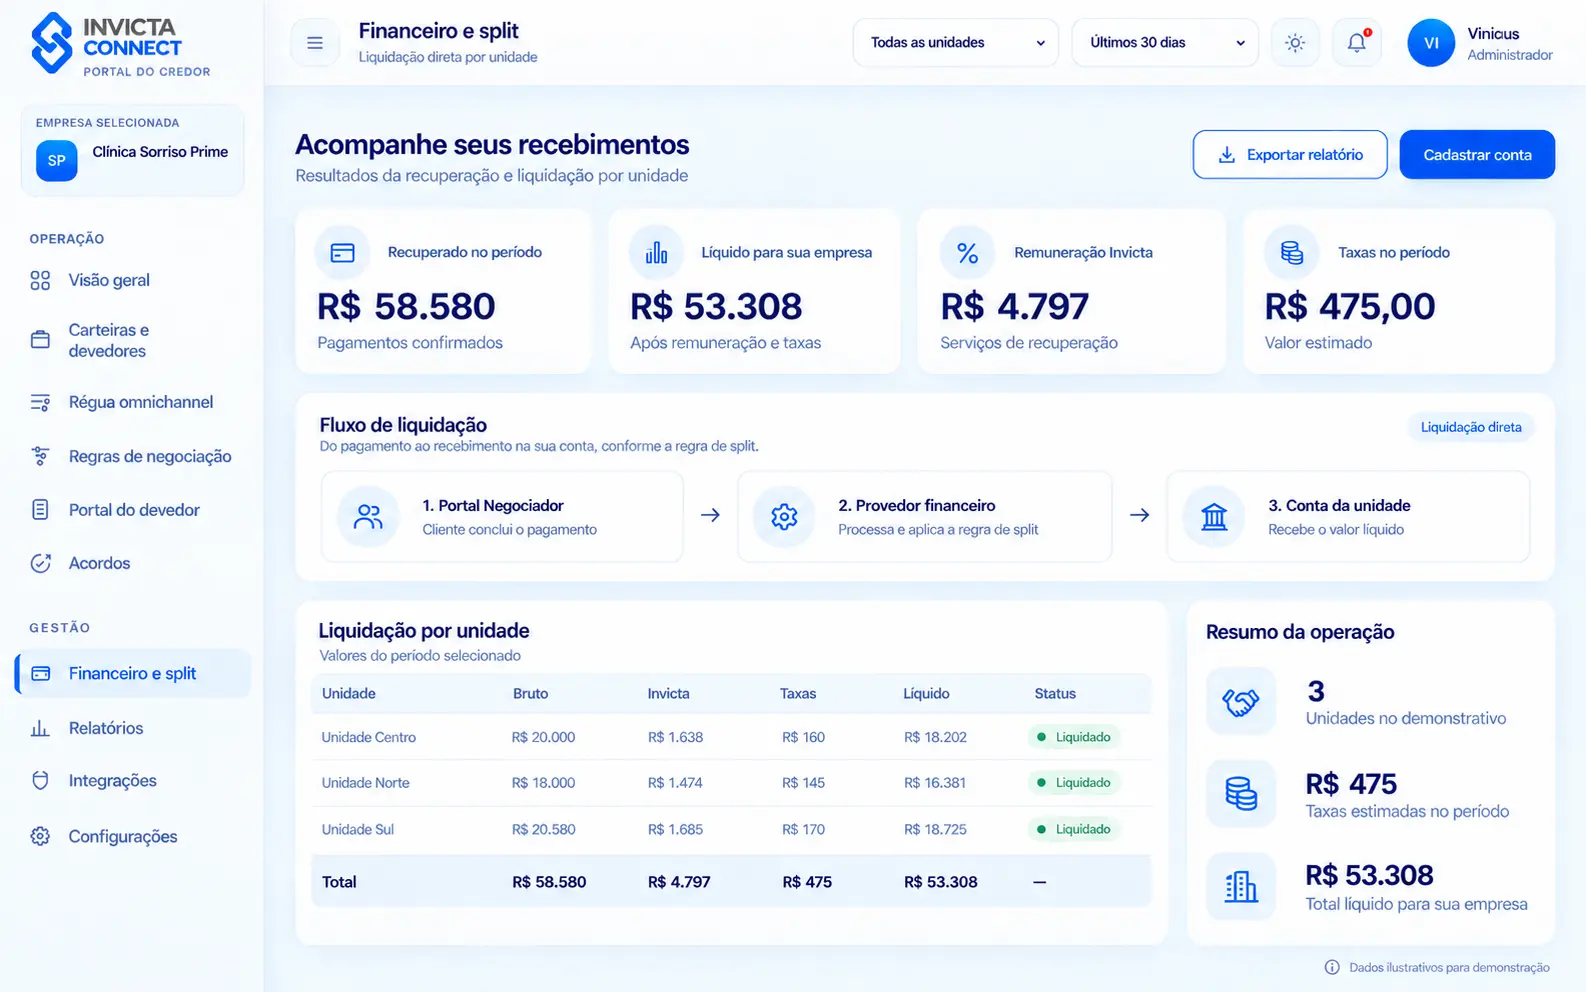Click the Conta da unidade bank icon
This screenshot has width=1586, height=992.
(x=1214, y=516)
